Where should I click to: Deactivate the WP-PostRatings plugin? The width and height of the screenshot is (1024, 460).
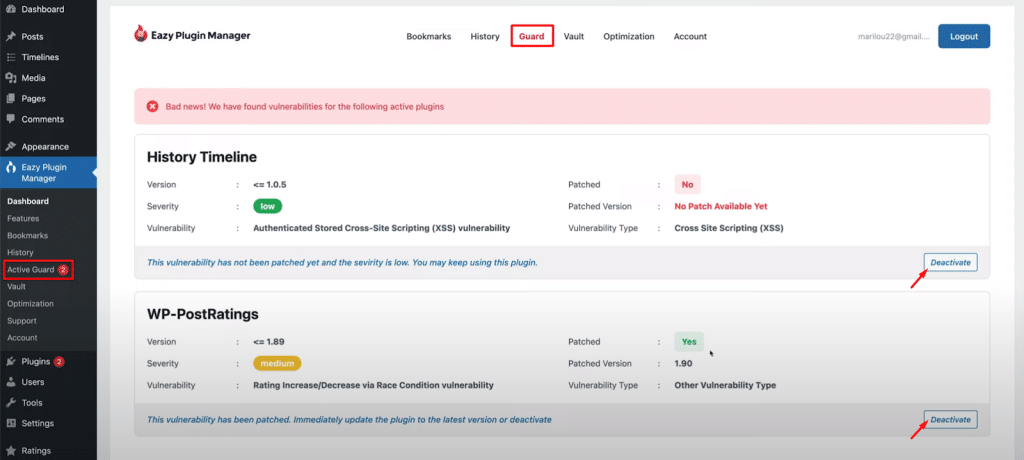click(950, 419)
